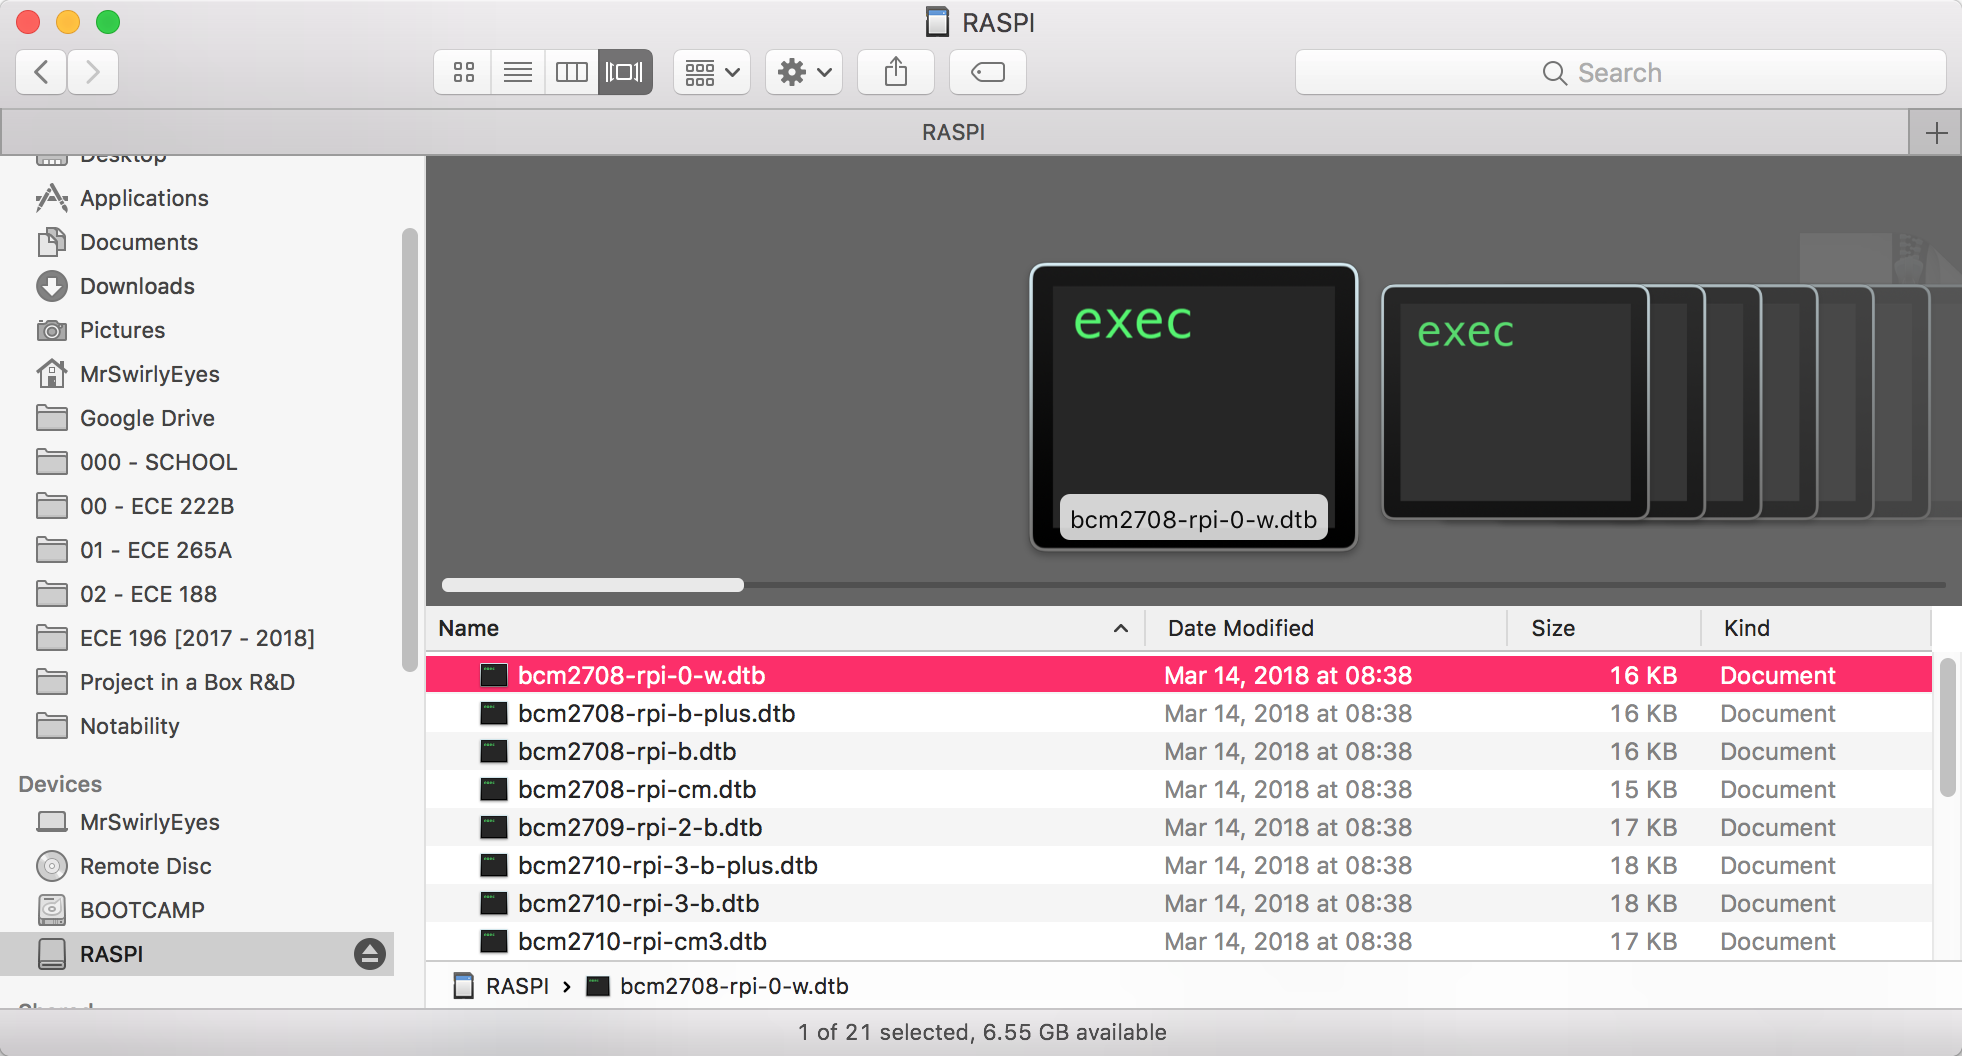Go back to previous folder
This screenshot has height=1056, width=1962.
point(42,72)
